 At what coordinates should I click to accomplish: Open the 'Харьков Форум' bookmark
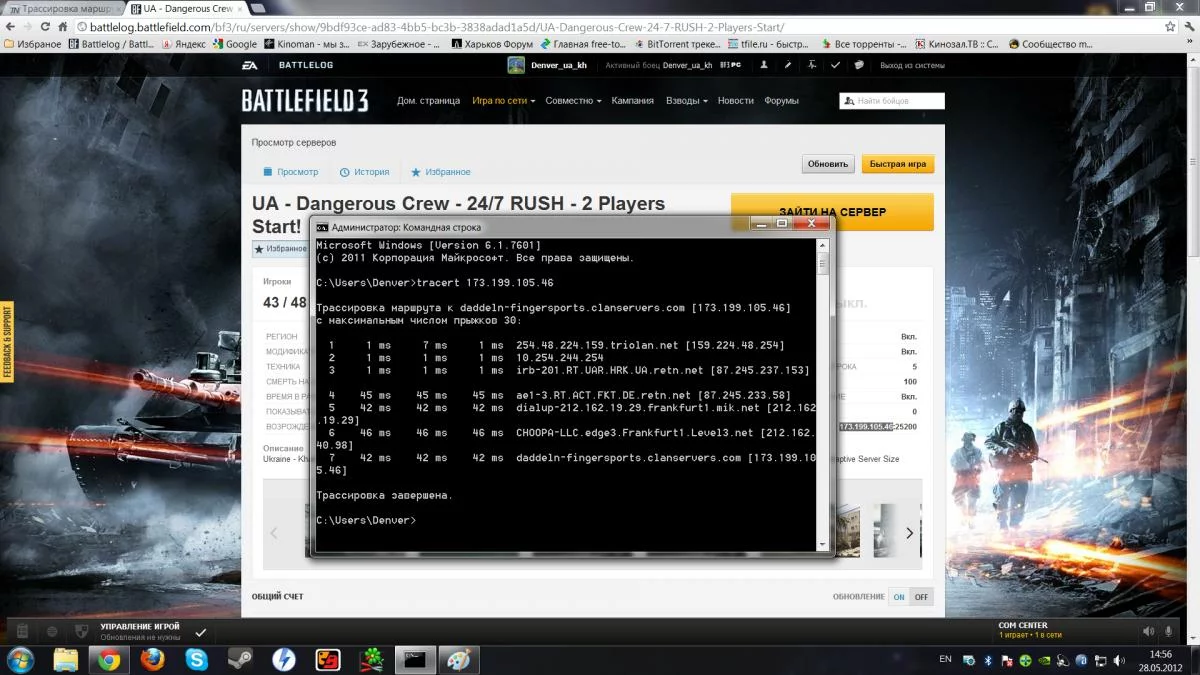pos(491,44)
